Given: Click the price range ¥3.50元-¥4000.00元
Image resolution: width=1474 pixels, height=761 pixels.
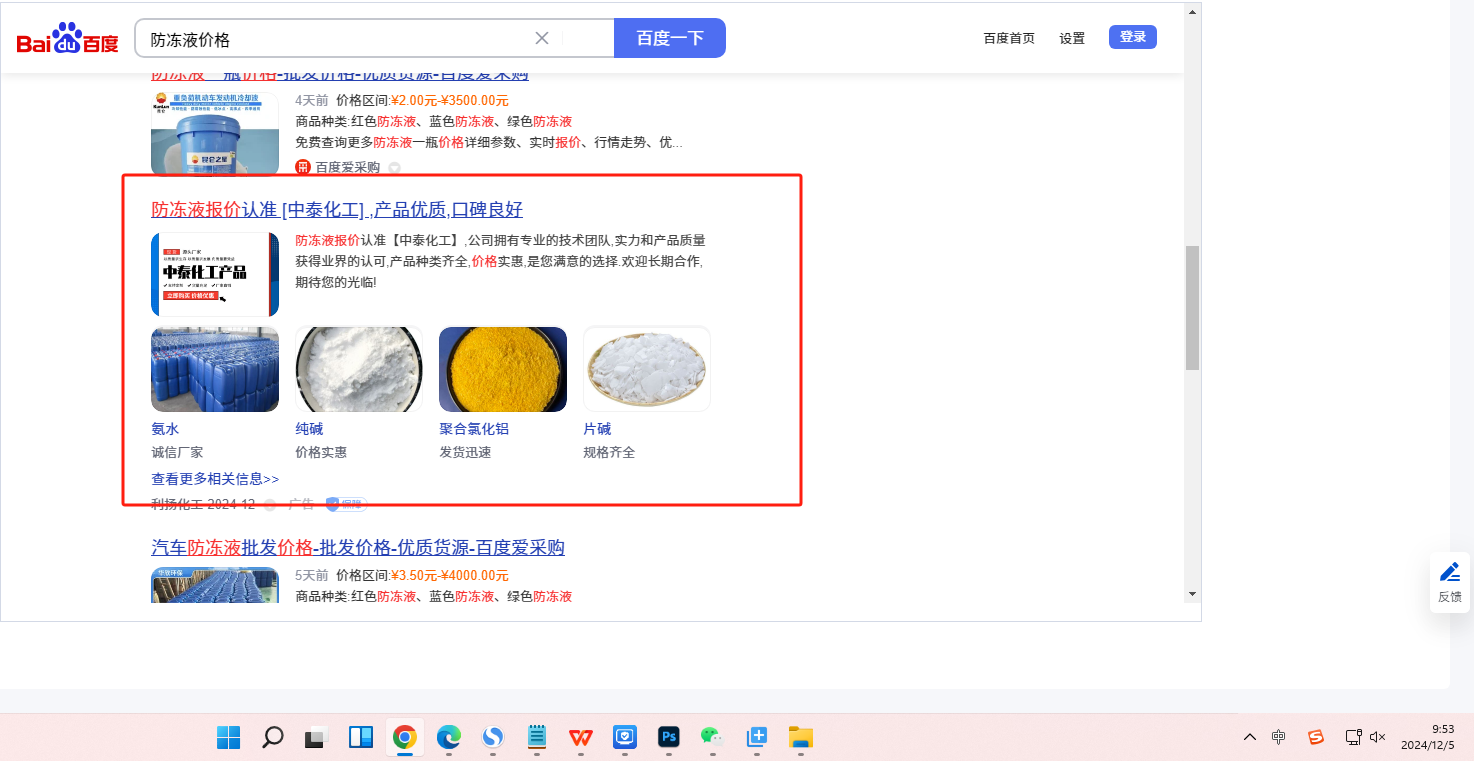Looking at the screenshot, I should [449, 575].
